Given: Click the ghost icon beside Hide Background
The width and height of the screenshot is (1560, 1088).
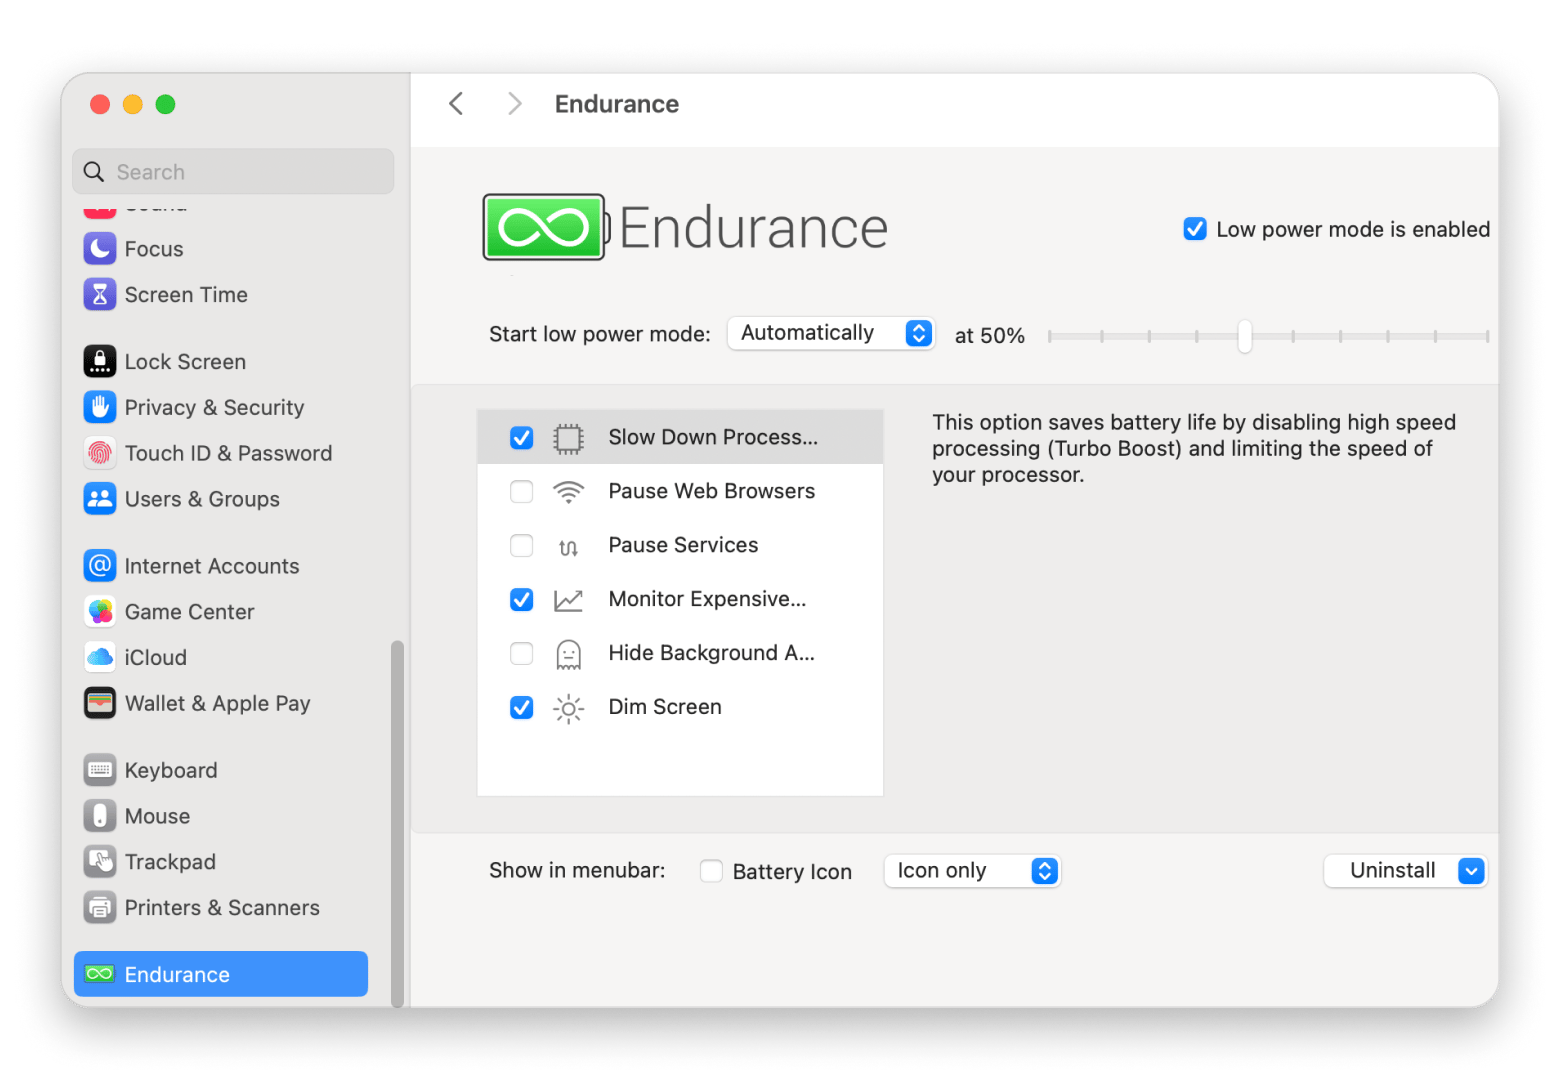Looking at the screenshot, I should 568,654.
